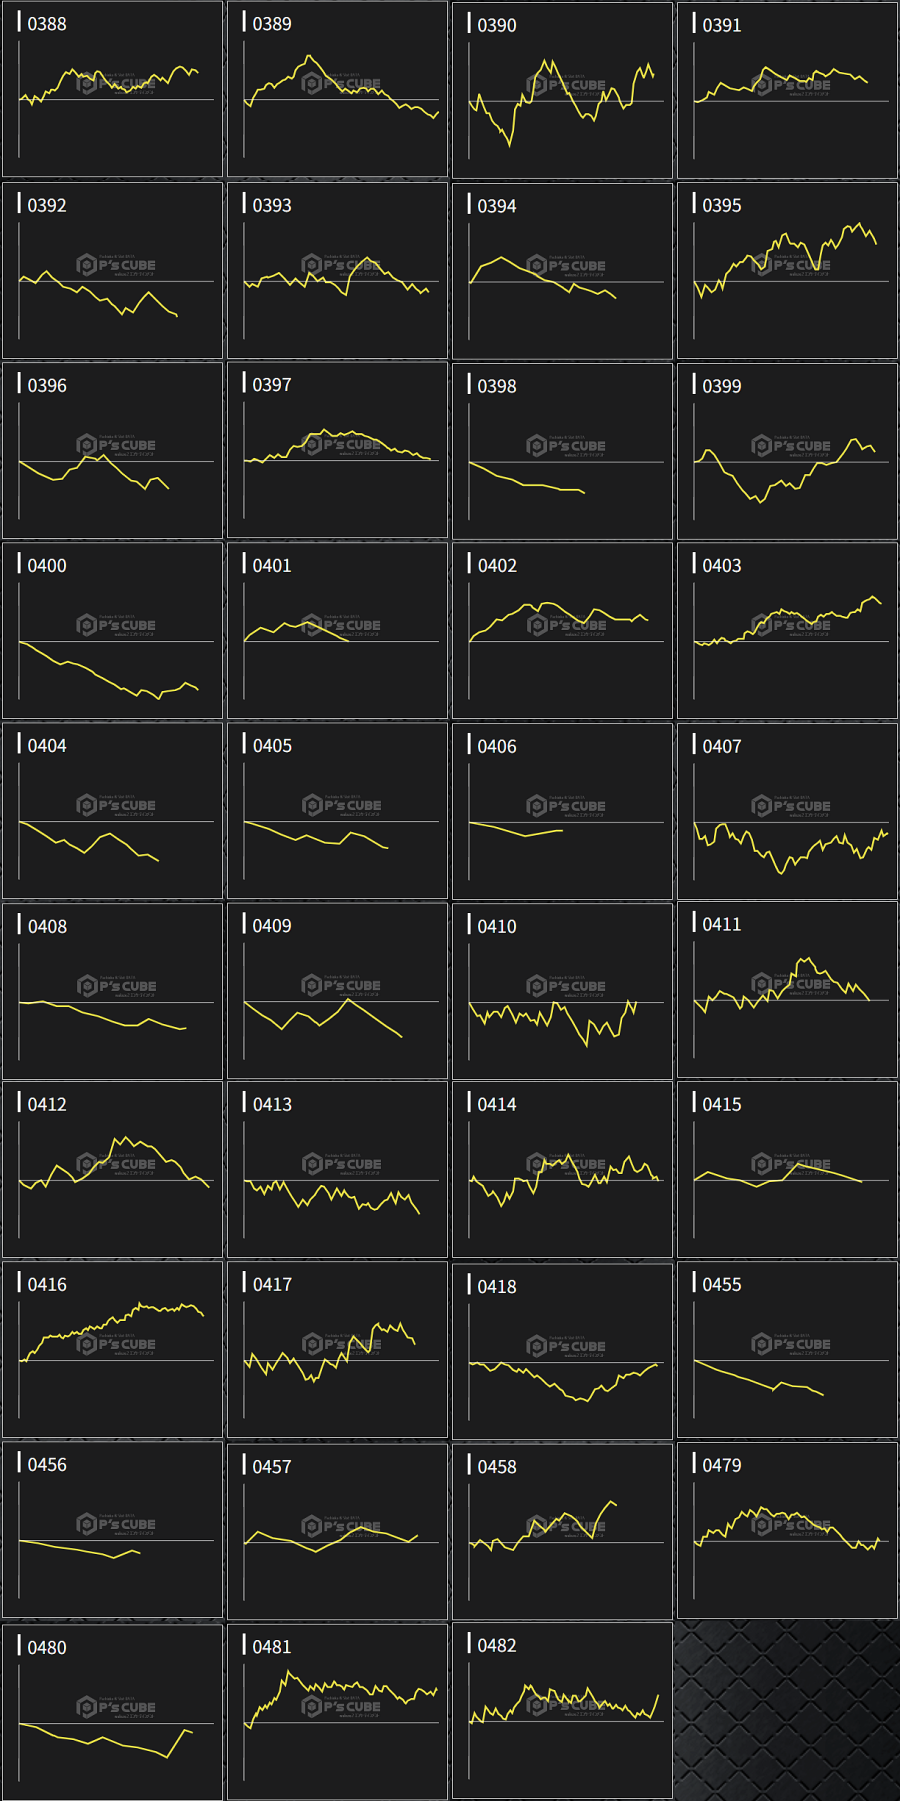This screenshot has width=900, height=1801.
Task: Click chart thumbnail 0415
Action: pyautogui.click(x=787, y=1169)
